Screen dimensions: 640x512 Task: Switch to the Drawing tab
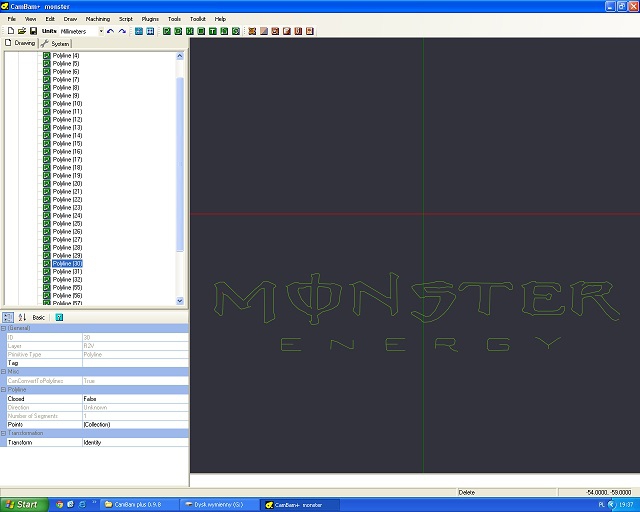(x=20, y=43)
